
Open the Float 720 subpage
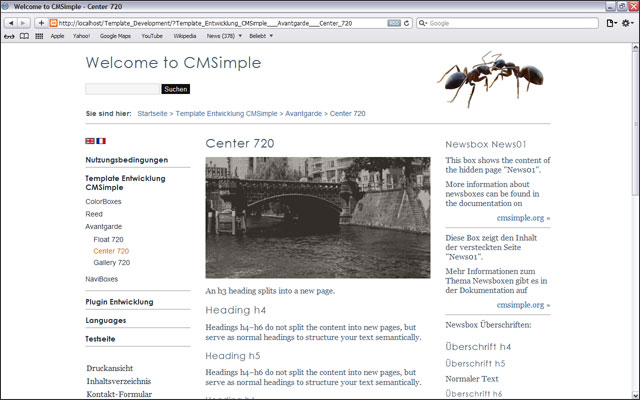[108, 240]
